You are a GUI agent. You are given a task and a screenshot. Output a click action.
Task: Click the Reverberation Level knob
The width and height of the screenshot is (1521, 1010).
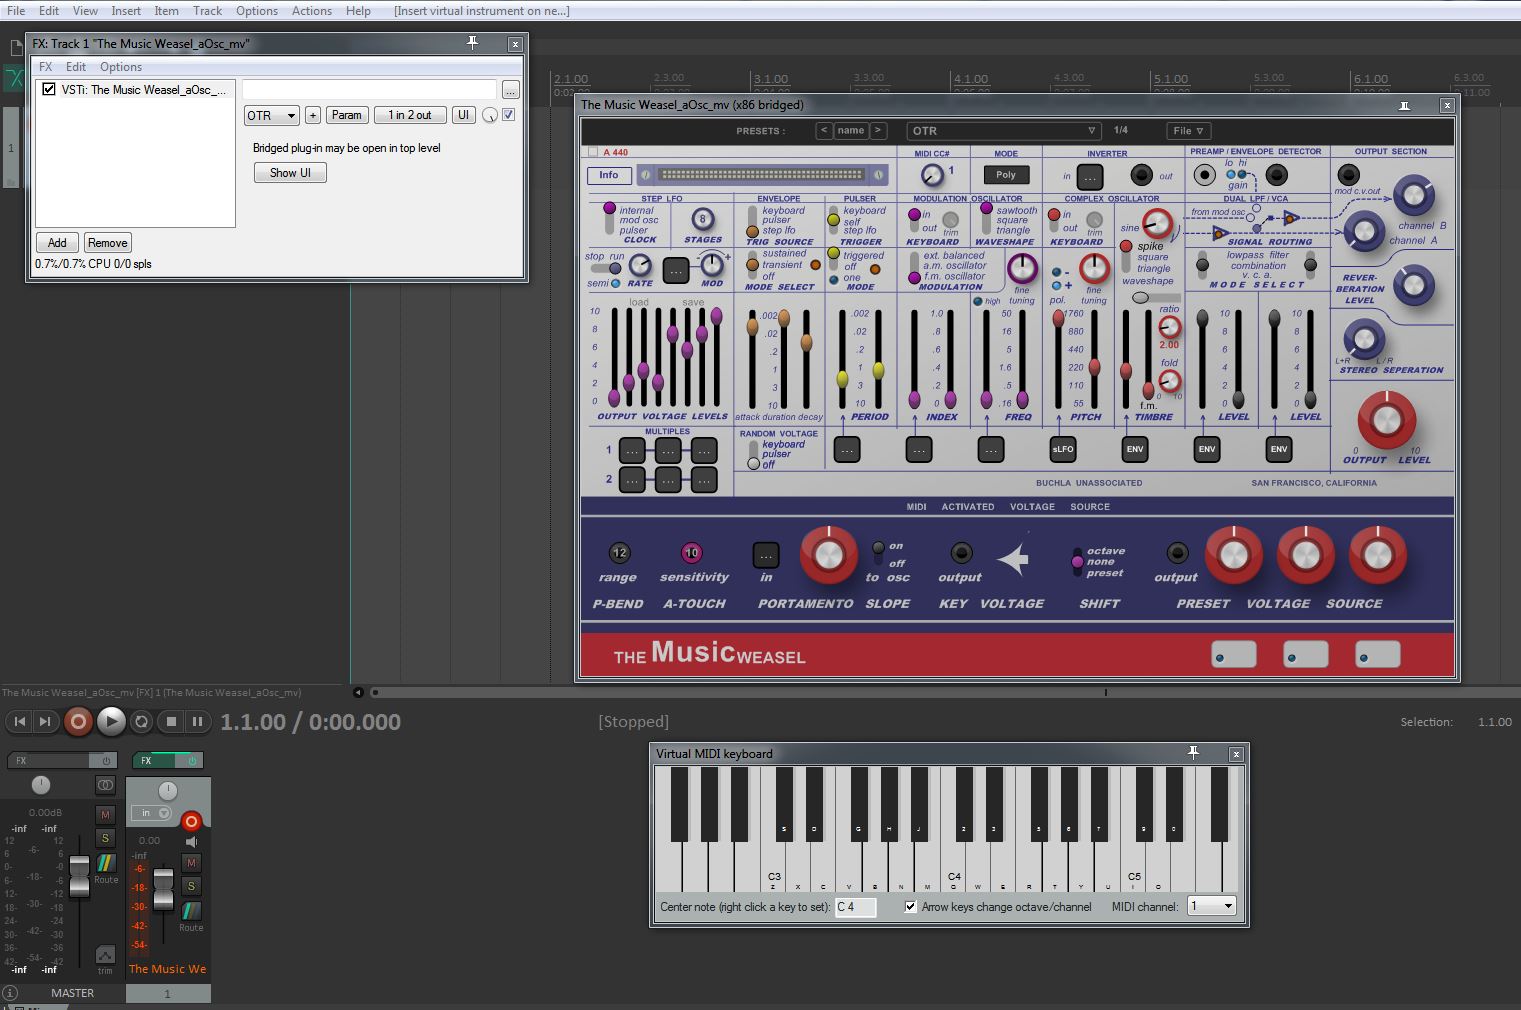click(1413, 286)
